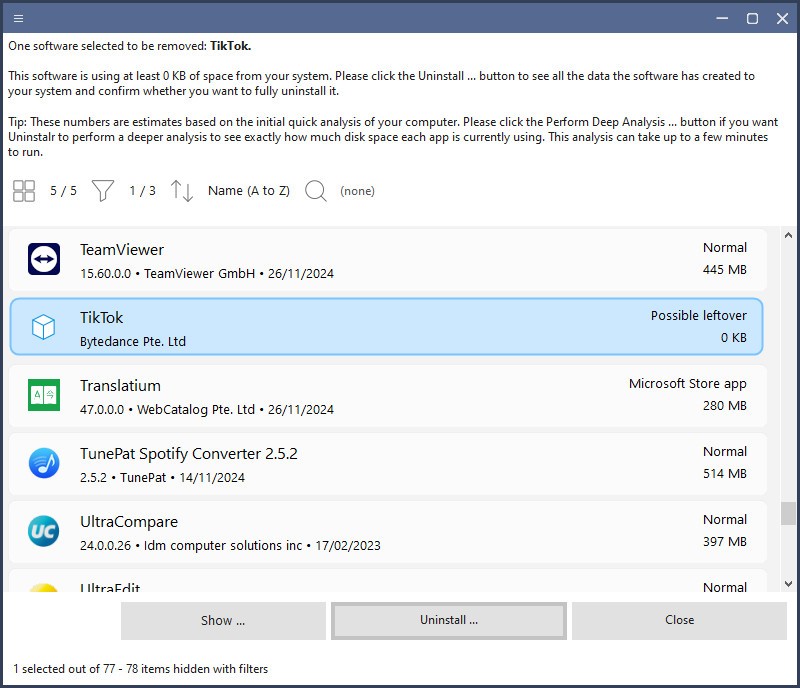800x688 pixels.
Task: Click the TunePat Spotify Converter icon
Action: 44,463
